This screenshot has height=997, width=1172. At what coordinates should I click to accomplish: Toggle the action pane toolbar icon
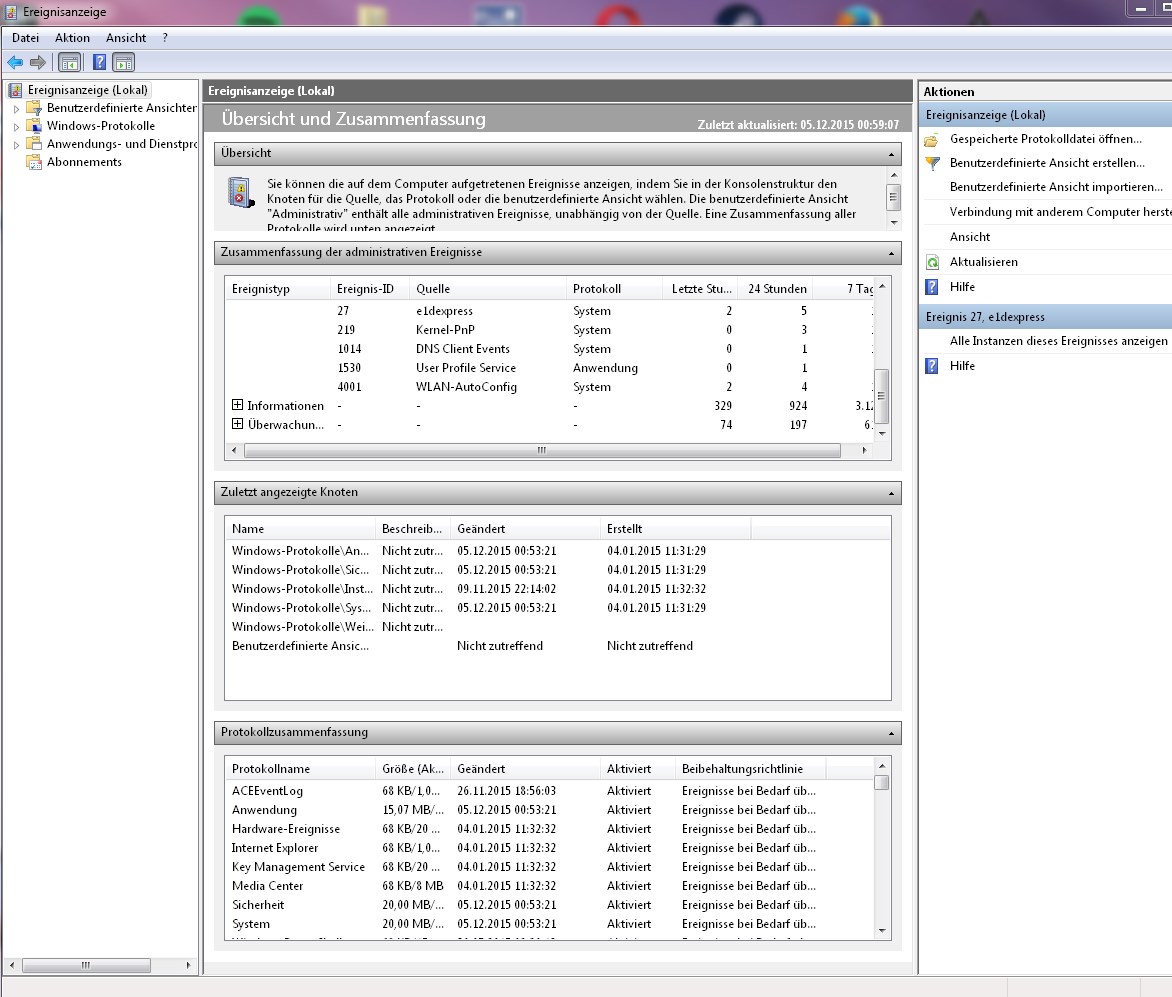click(123, 63)
